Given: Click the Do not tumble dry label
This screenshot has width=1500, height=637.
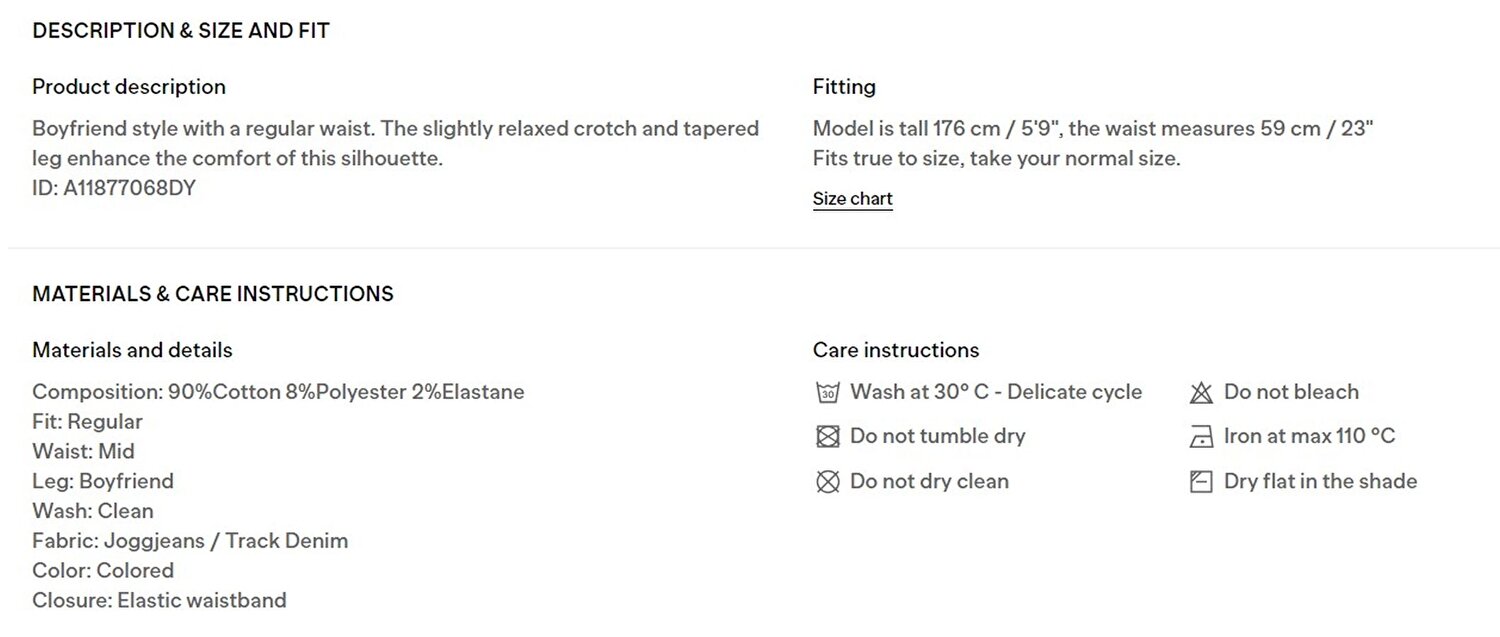Looking at the screenshot, I should 938,436.
